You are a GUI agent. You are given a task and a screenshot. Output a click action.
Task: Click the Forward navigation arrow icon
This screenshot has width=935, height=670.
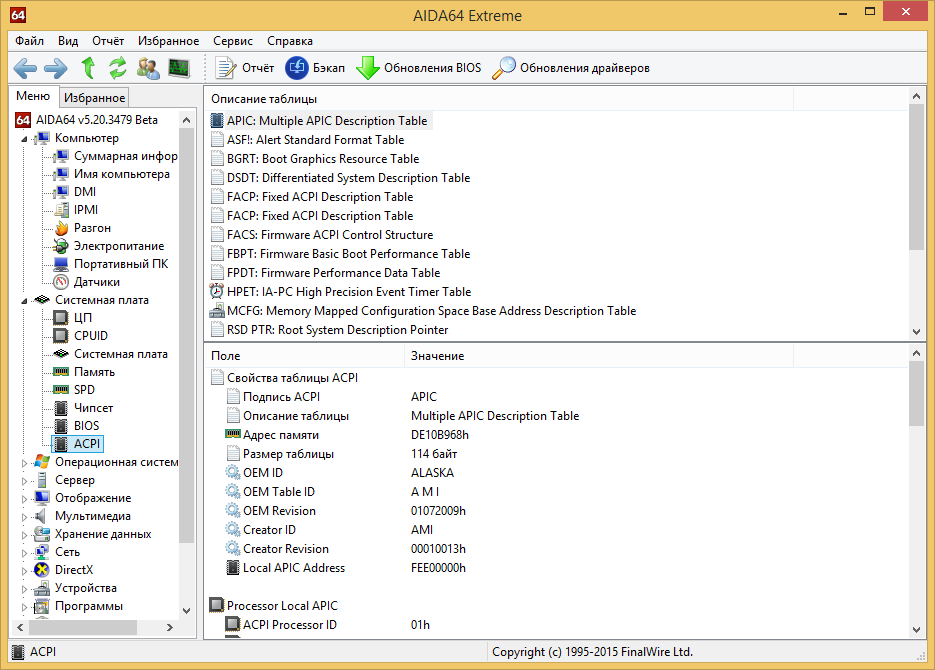[x=56, y=68]
